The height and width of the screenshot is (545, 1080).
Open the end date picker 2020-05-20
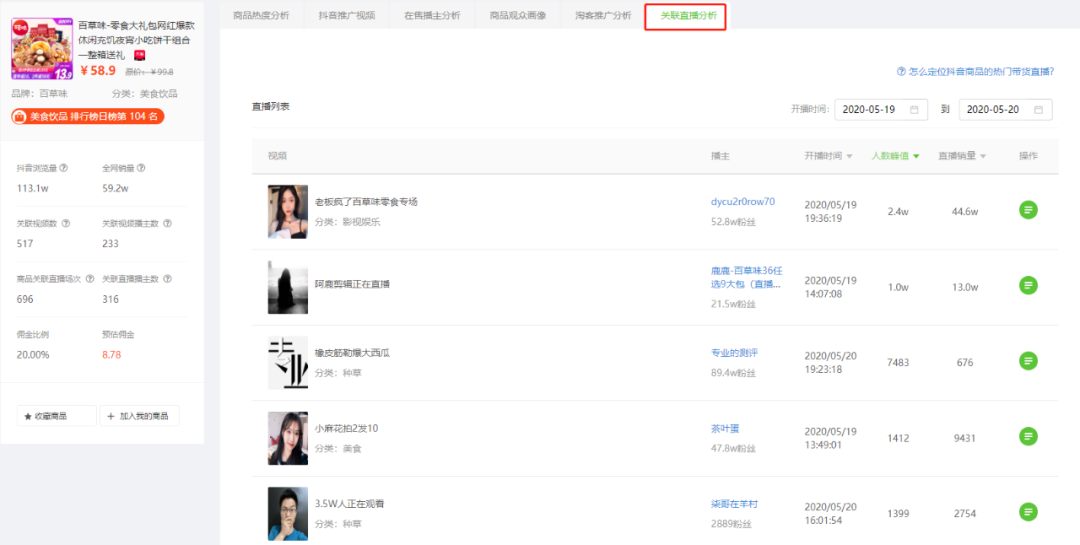(x=1005, y=110)
